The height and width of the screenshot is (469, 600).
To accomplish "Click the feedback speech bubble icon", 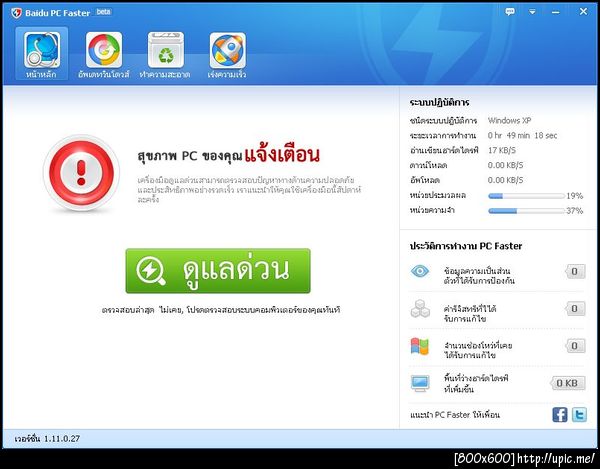I will pos(510,12).
